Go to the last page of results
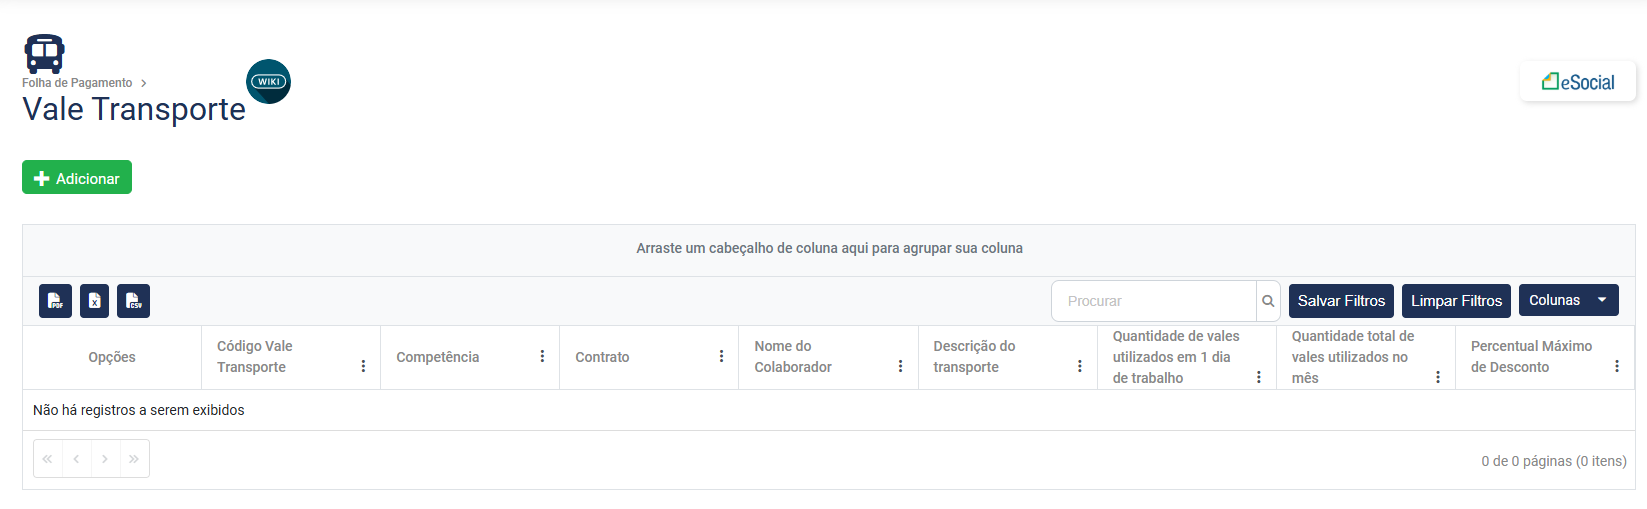The width and height of the screenshot is (1647, 509). click(134, 459)
